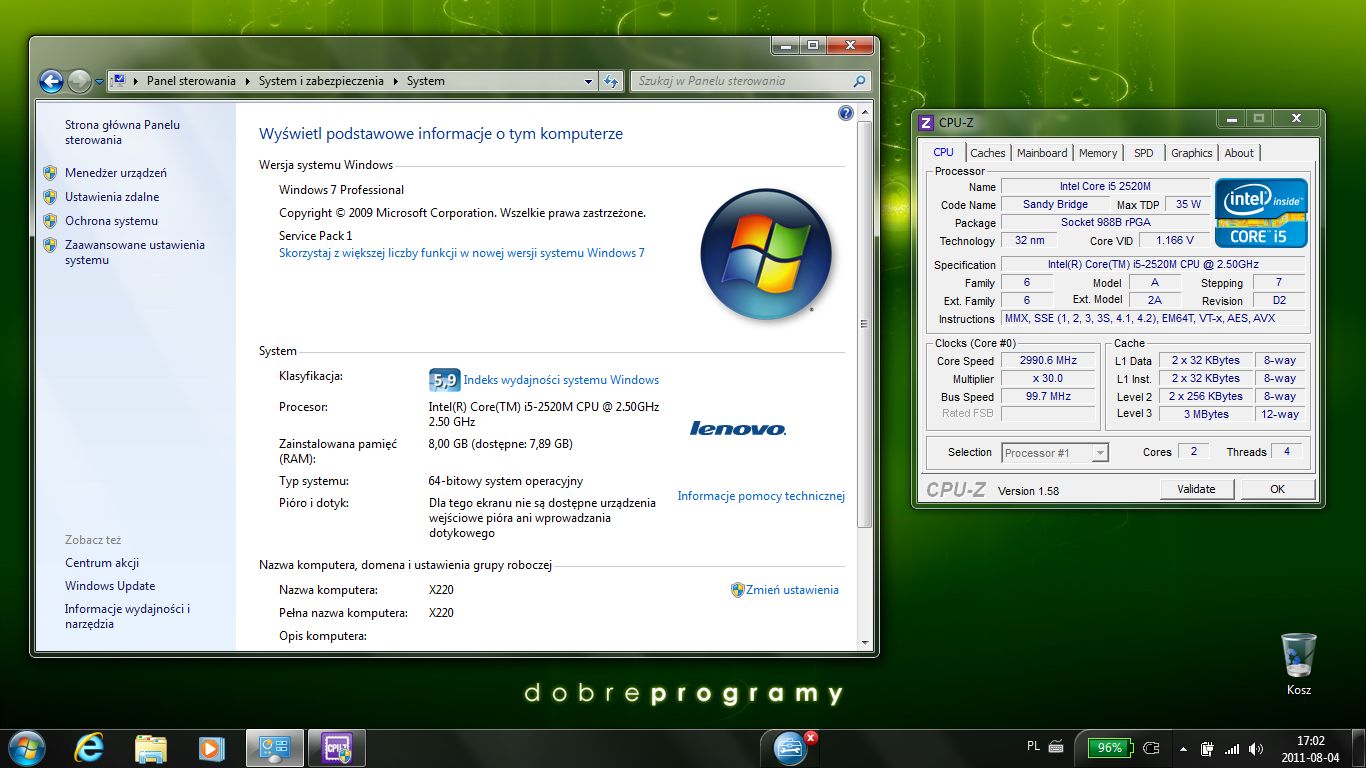
Task: Click the search magnifier icon
Action: pos(859,81)
